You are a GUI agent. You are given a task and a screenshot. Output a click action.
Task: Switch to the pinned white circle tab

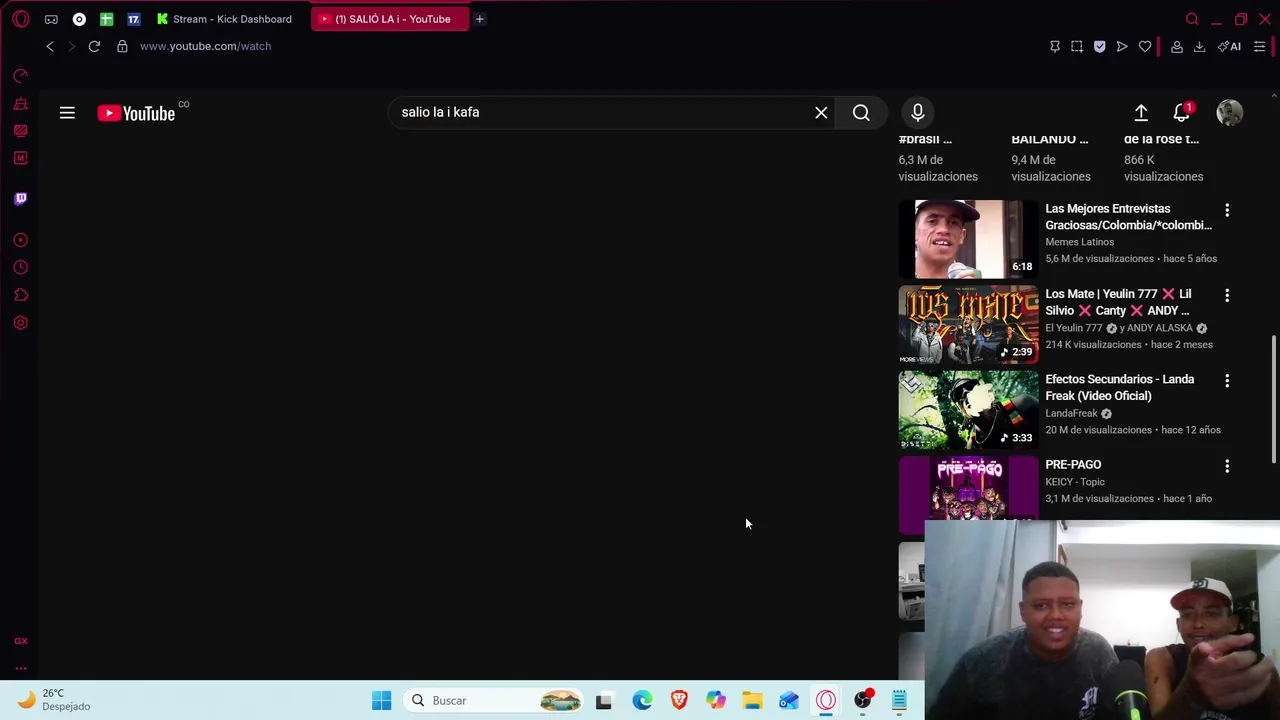[79, 19]
